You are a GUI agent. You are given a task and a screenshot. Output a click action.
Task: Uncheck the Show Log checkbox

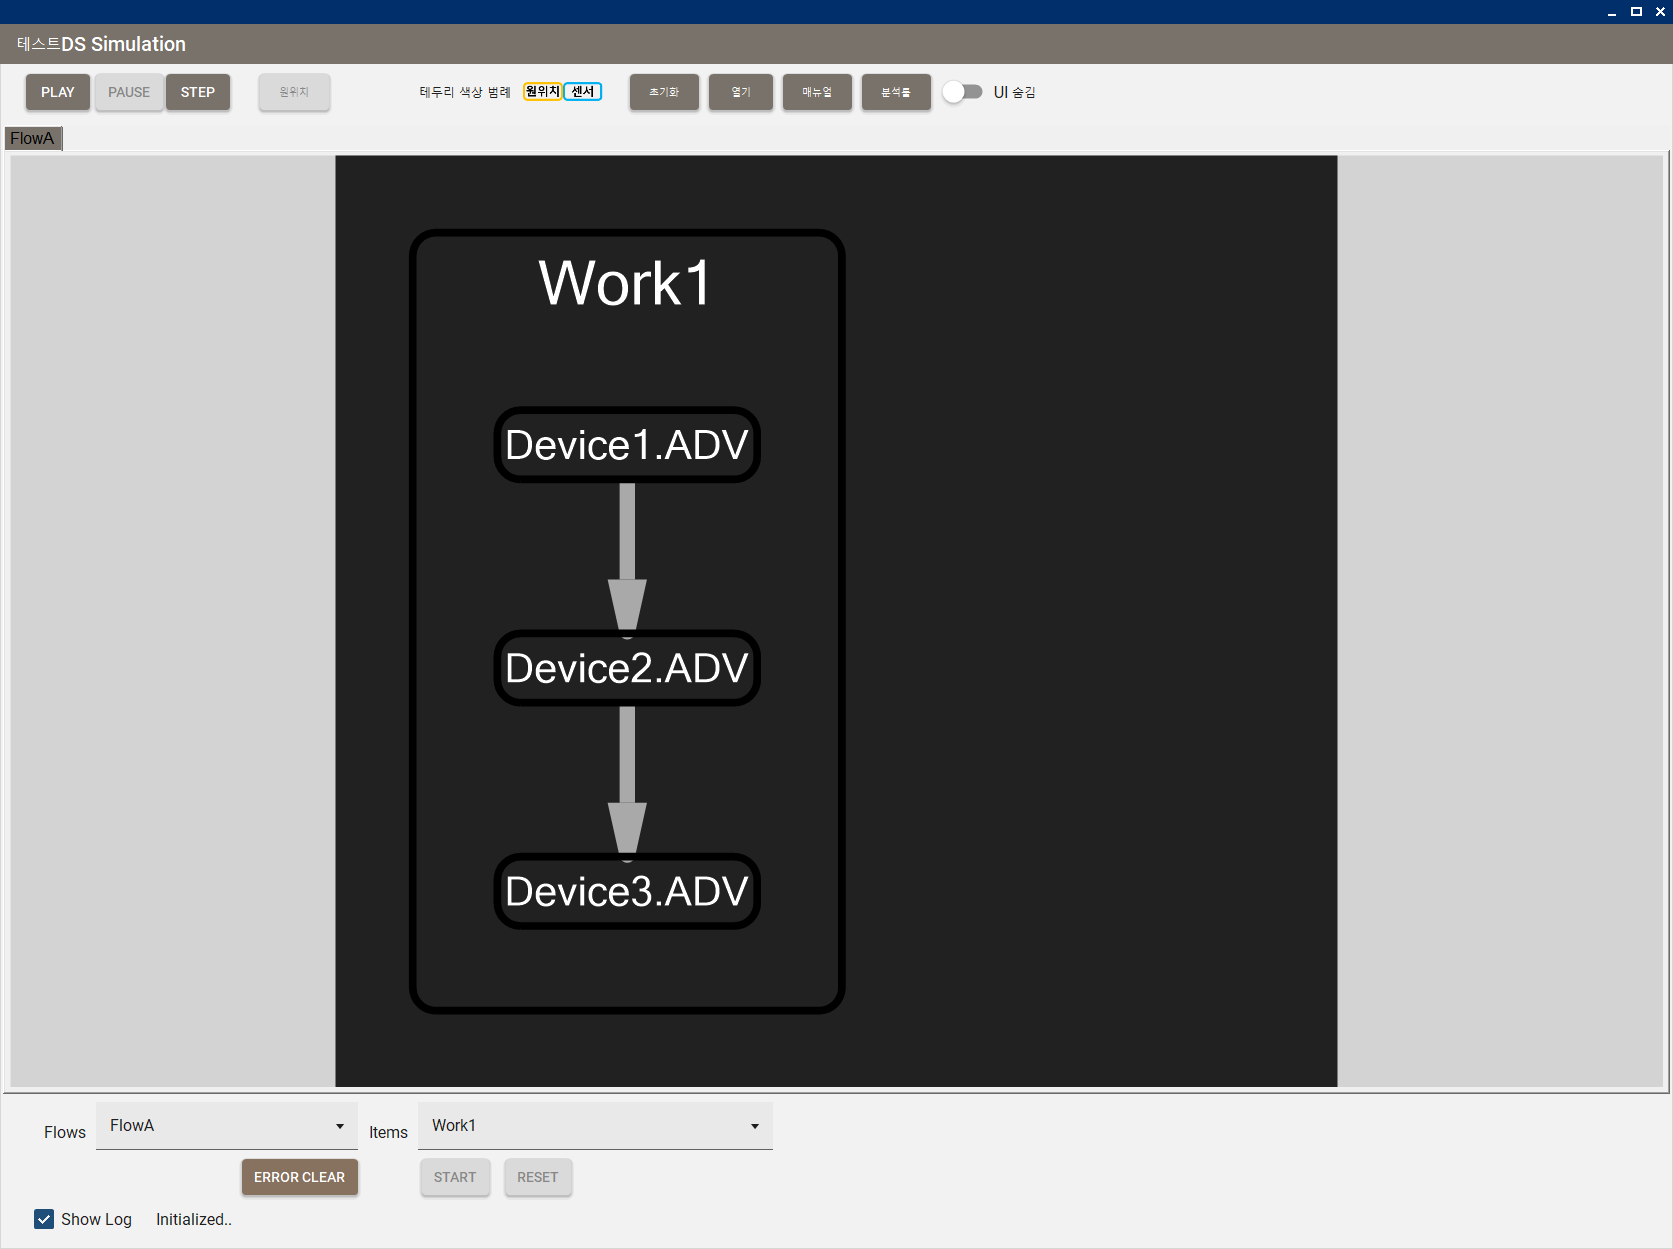coord(44,1219)
